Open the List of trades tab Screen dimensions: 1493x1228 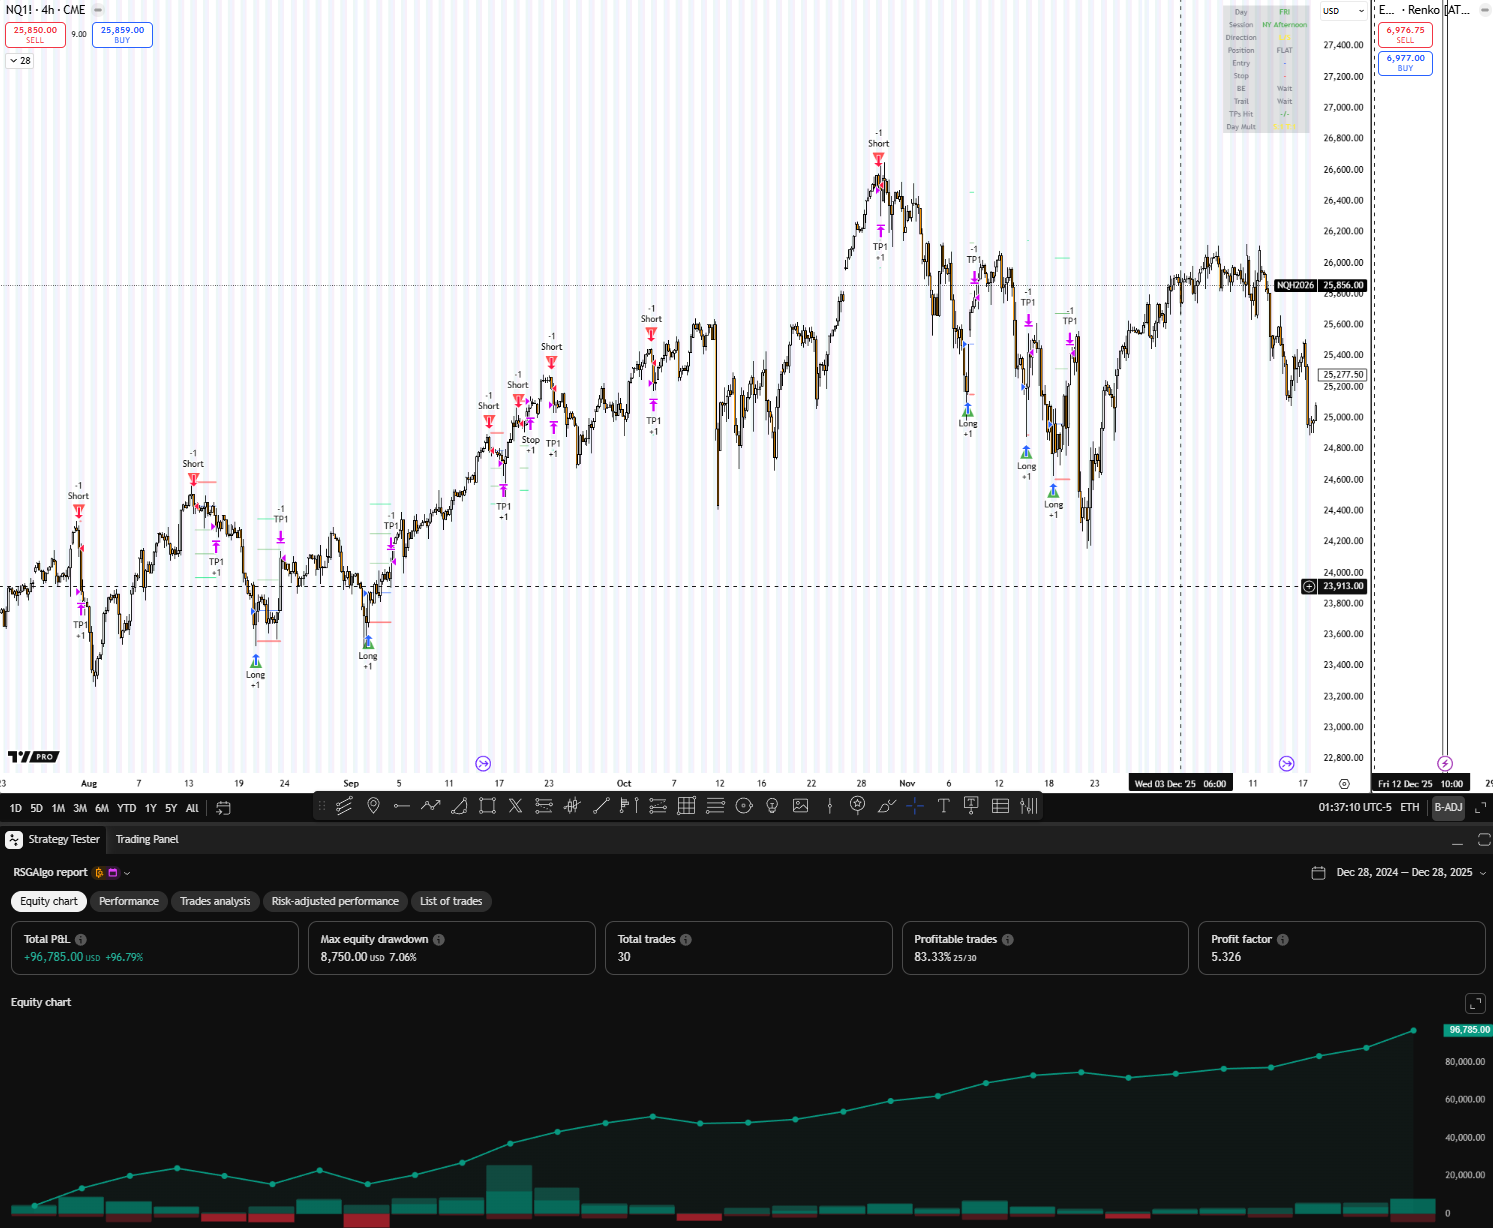point(450,902)
